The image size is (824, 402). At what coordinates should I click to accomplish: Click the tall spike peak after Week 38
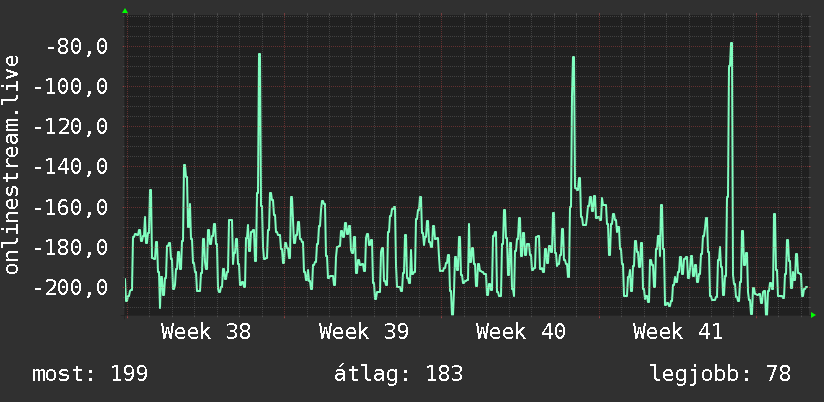260,54
